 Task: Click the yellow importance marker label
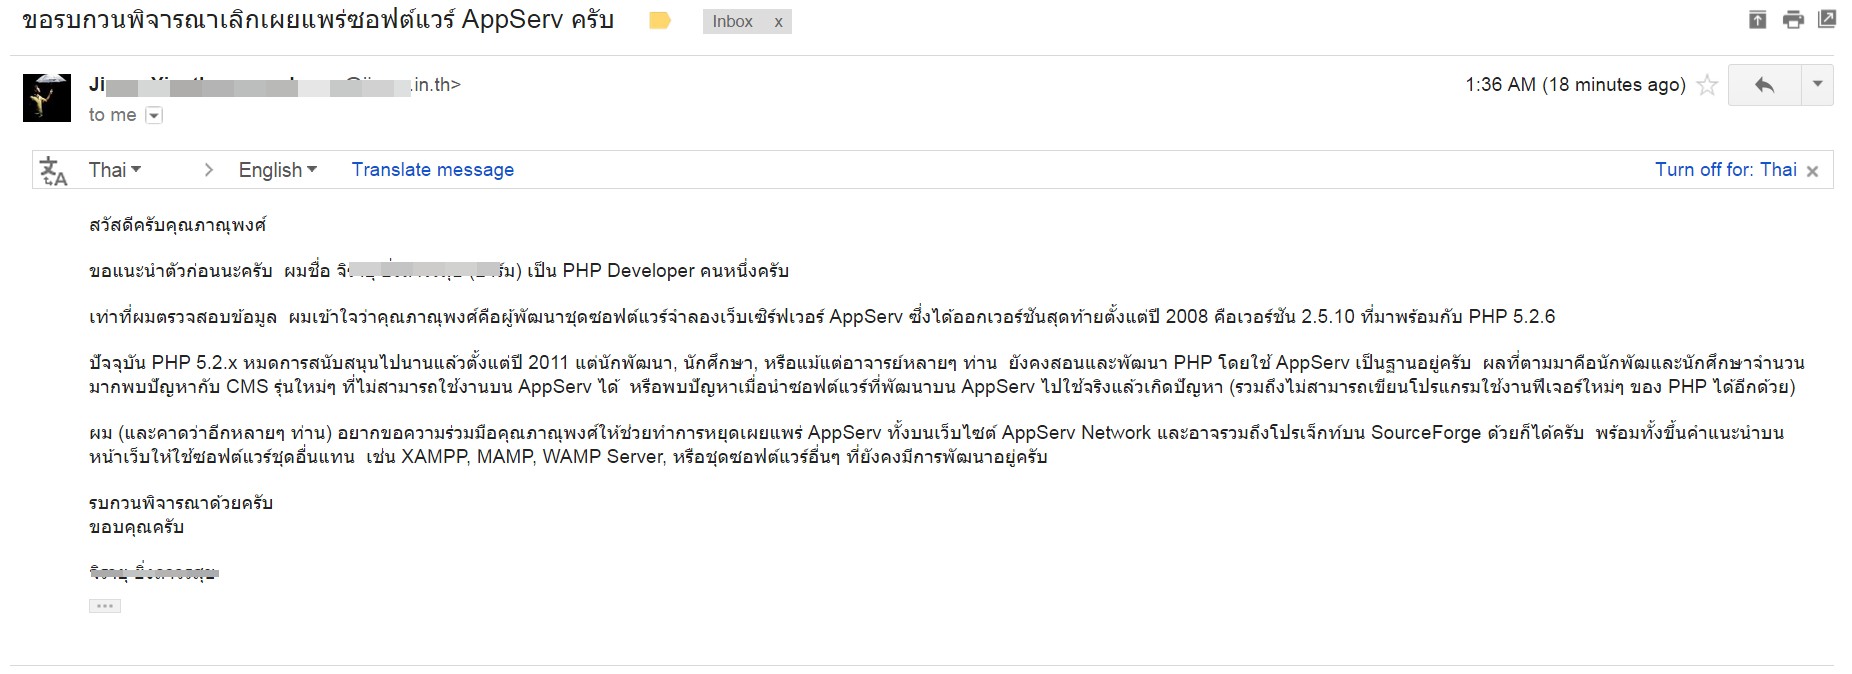pyautogui.click(x=660, y=21)
